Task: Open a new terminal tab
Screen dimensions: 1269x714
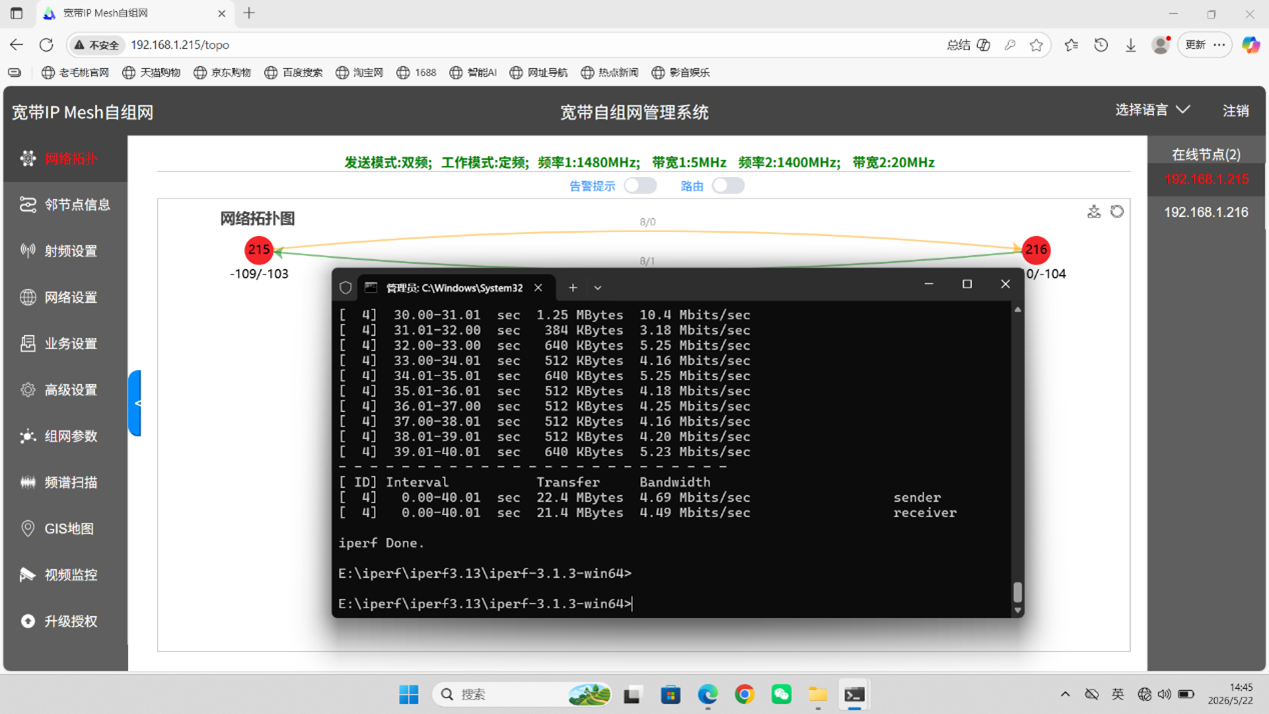Action: (573, 288)
